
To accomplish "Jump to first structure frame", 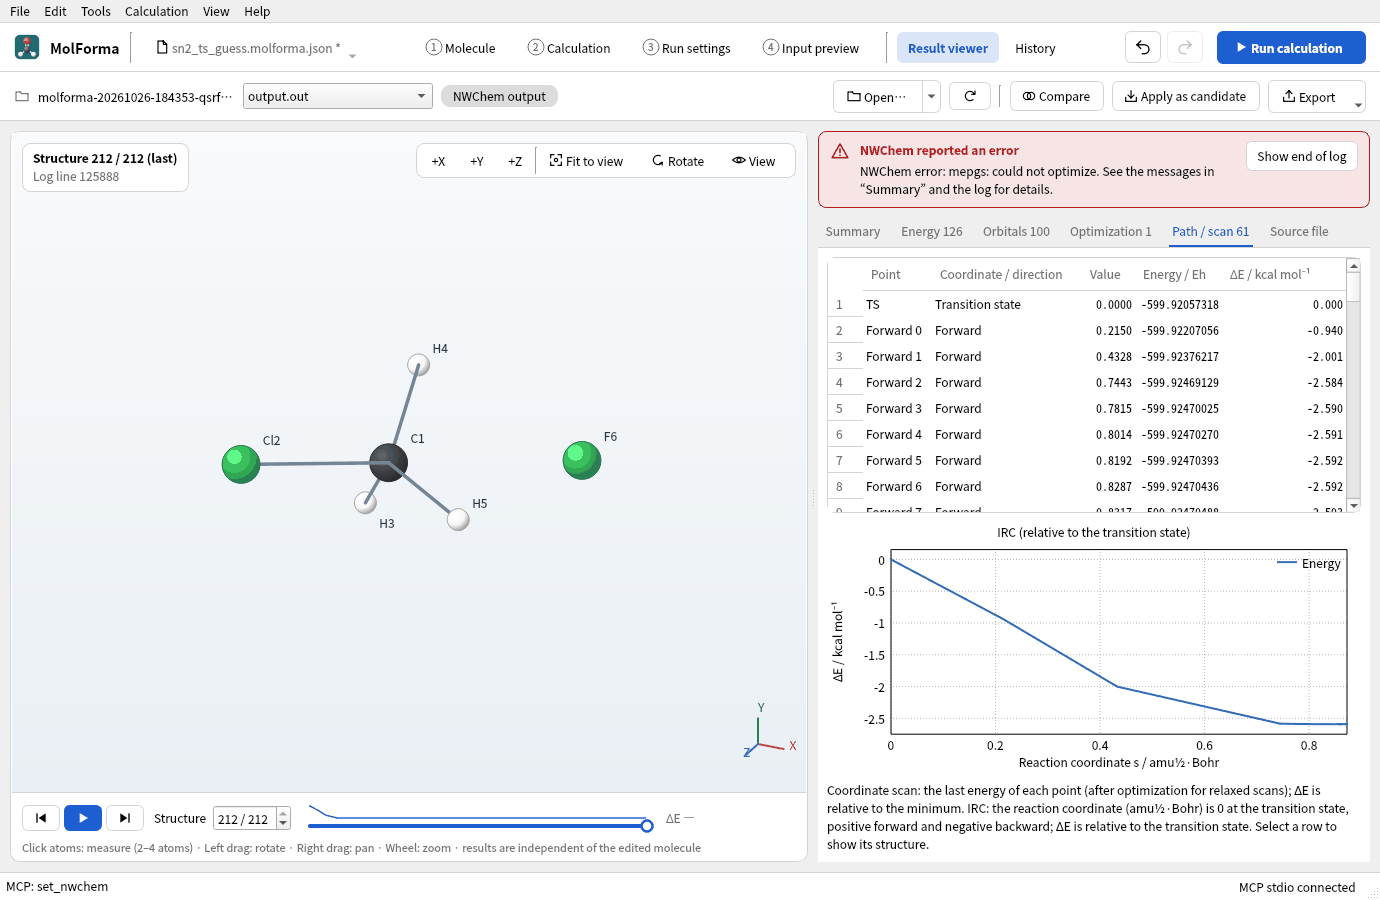I will 41,818.
